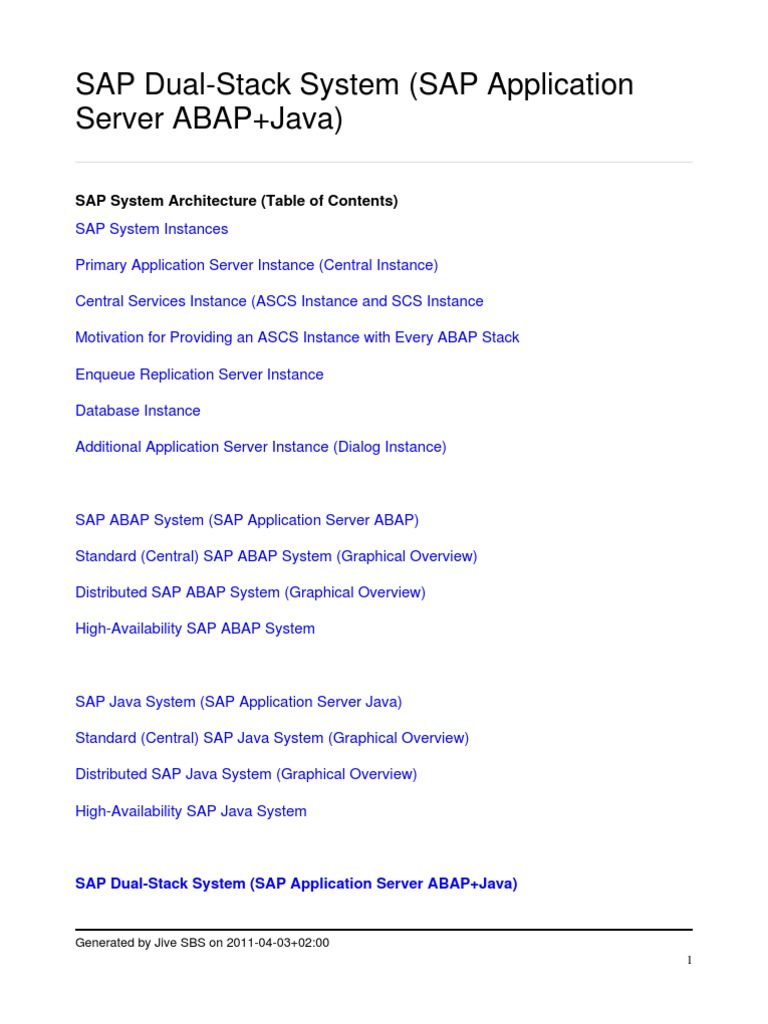Open Central Services Instance (ASCS and SCS) link
This screenshot has width=768, height=1024.
pyautogui.click(x=279, y=301)
